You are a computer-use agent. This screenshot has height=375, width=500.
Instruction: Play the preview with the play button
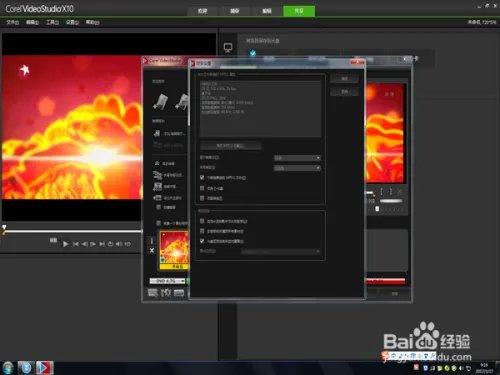point(66,244)
